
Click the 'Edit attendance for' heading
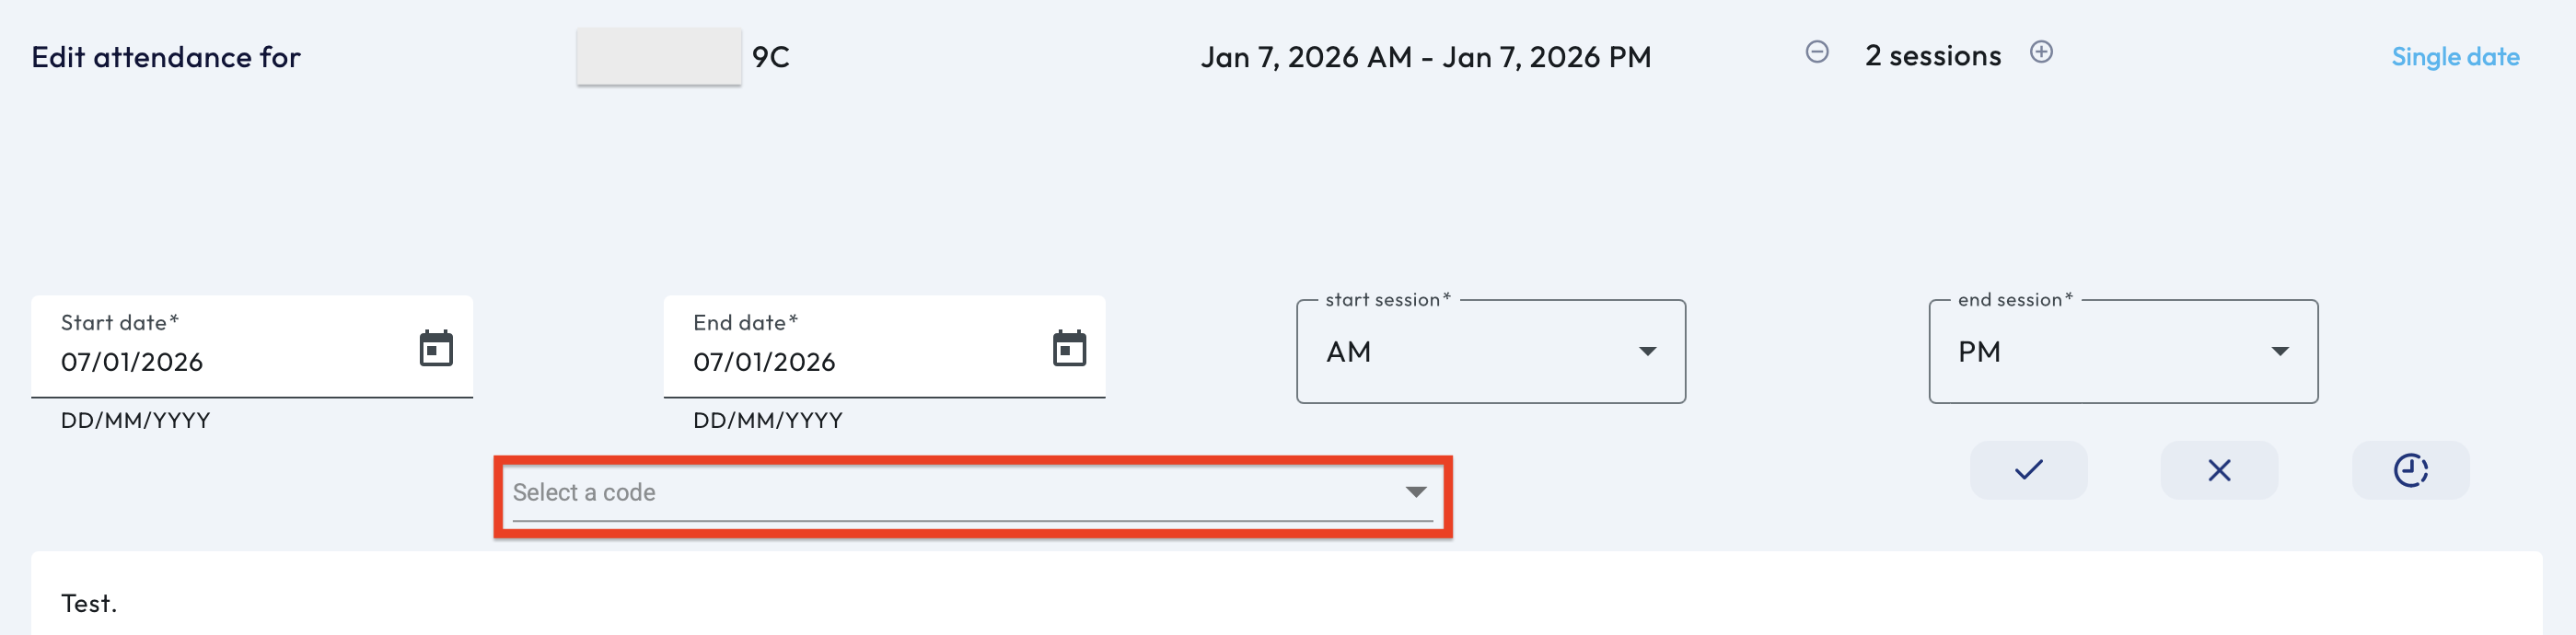tap(166, 57)
